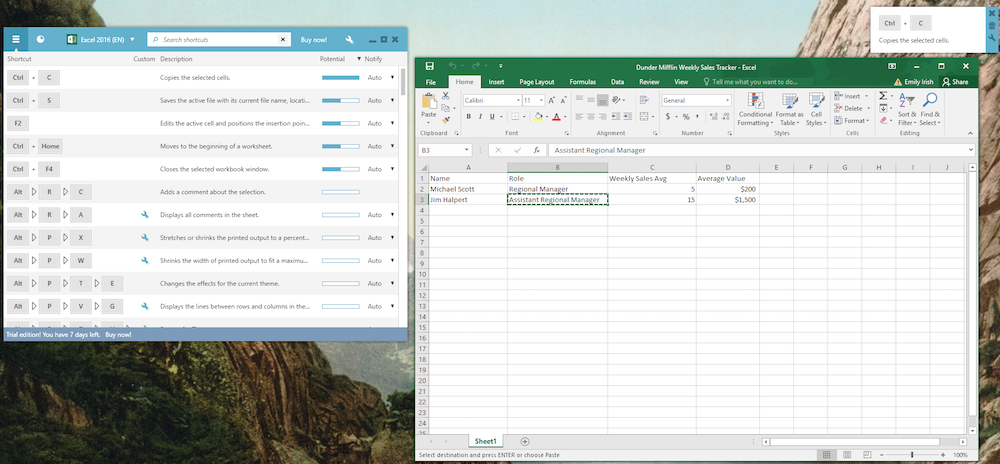
Task: Click the custom wrench for Alt P X row
Action: [x=145, y=238]
